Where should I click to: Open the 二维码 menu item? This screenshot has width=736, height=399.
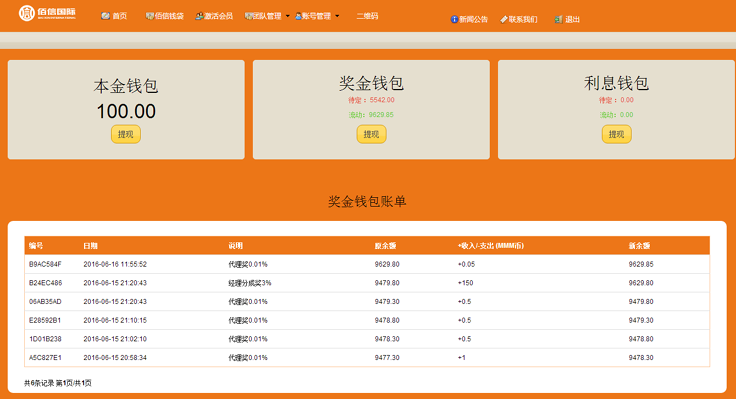coord(367,16)
